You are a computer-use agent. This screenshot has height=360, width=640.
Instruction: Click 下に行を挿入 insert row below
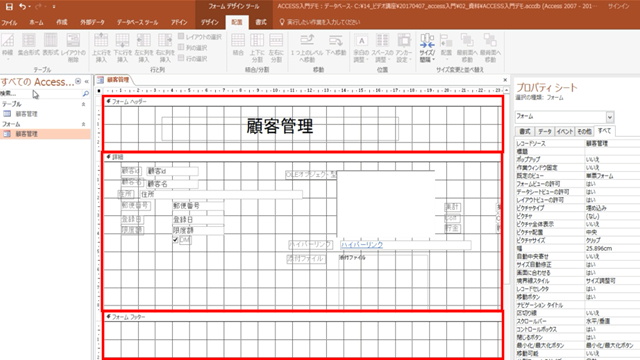[122, 47]
